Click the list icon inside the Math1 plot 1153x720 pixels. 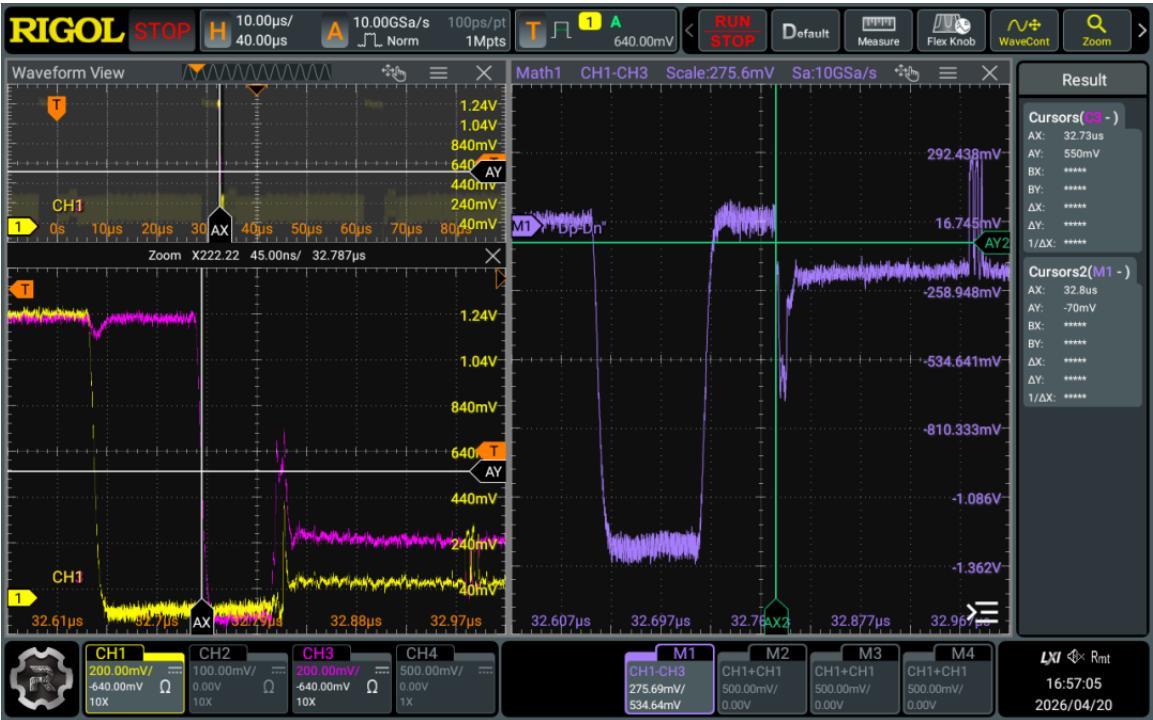click(982, 612)
